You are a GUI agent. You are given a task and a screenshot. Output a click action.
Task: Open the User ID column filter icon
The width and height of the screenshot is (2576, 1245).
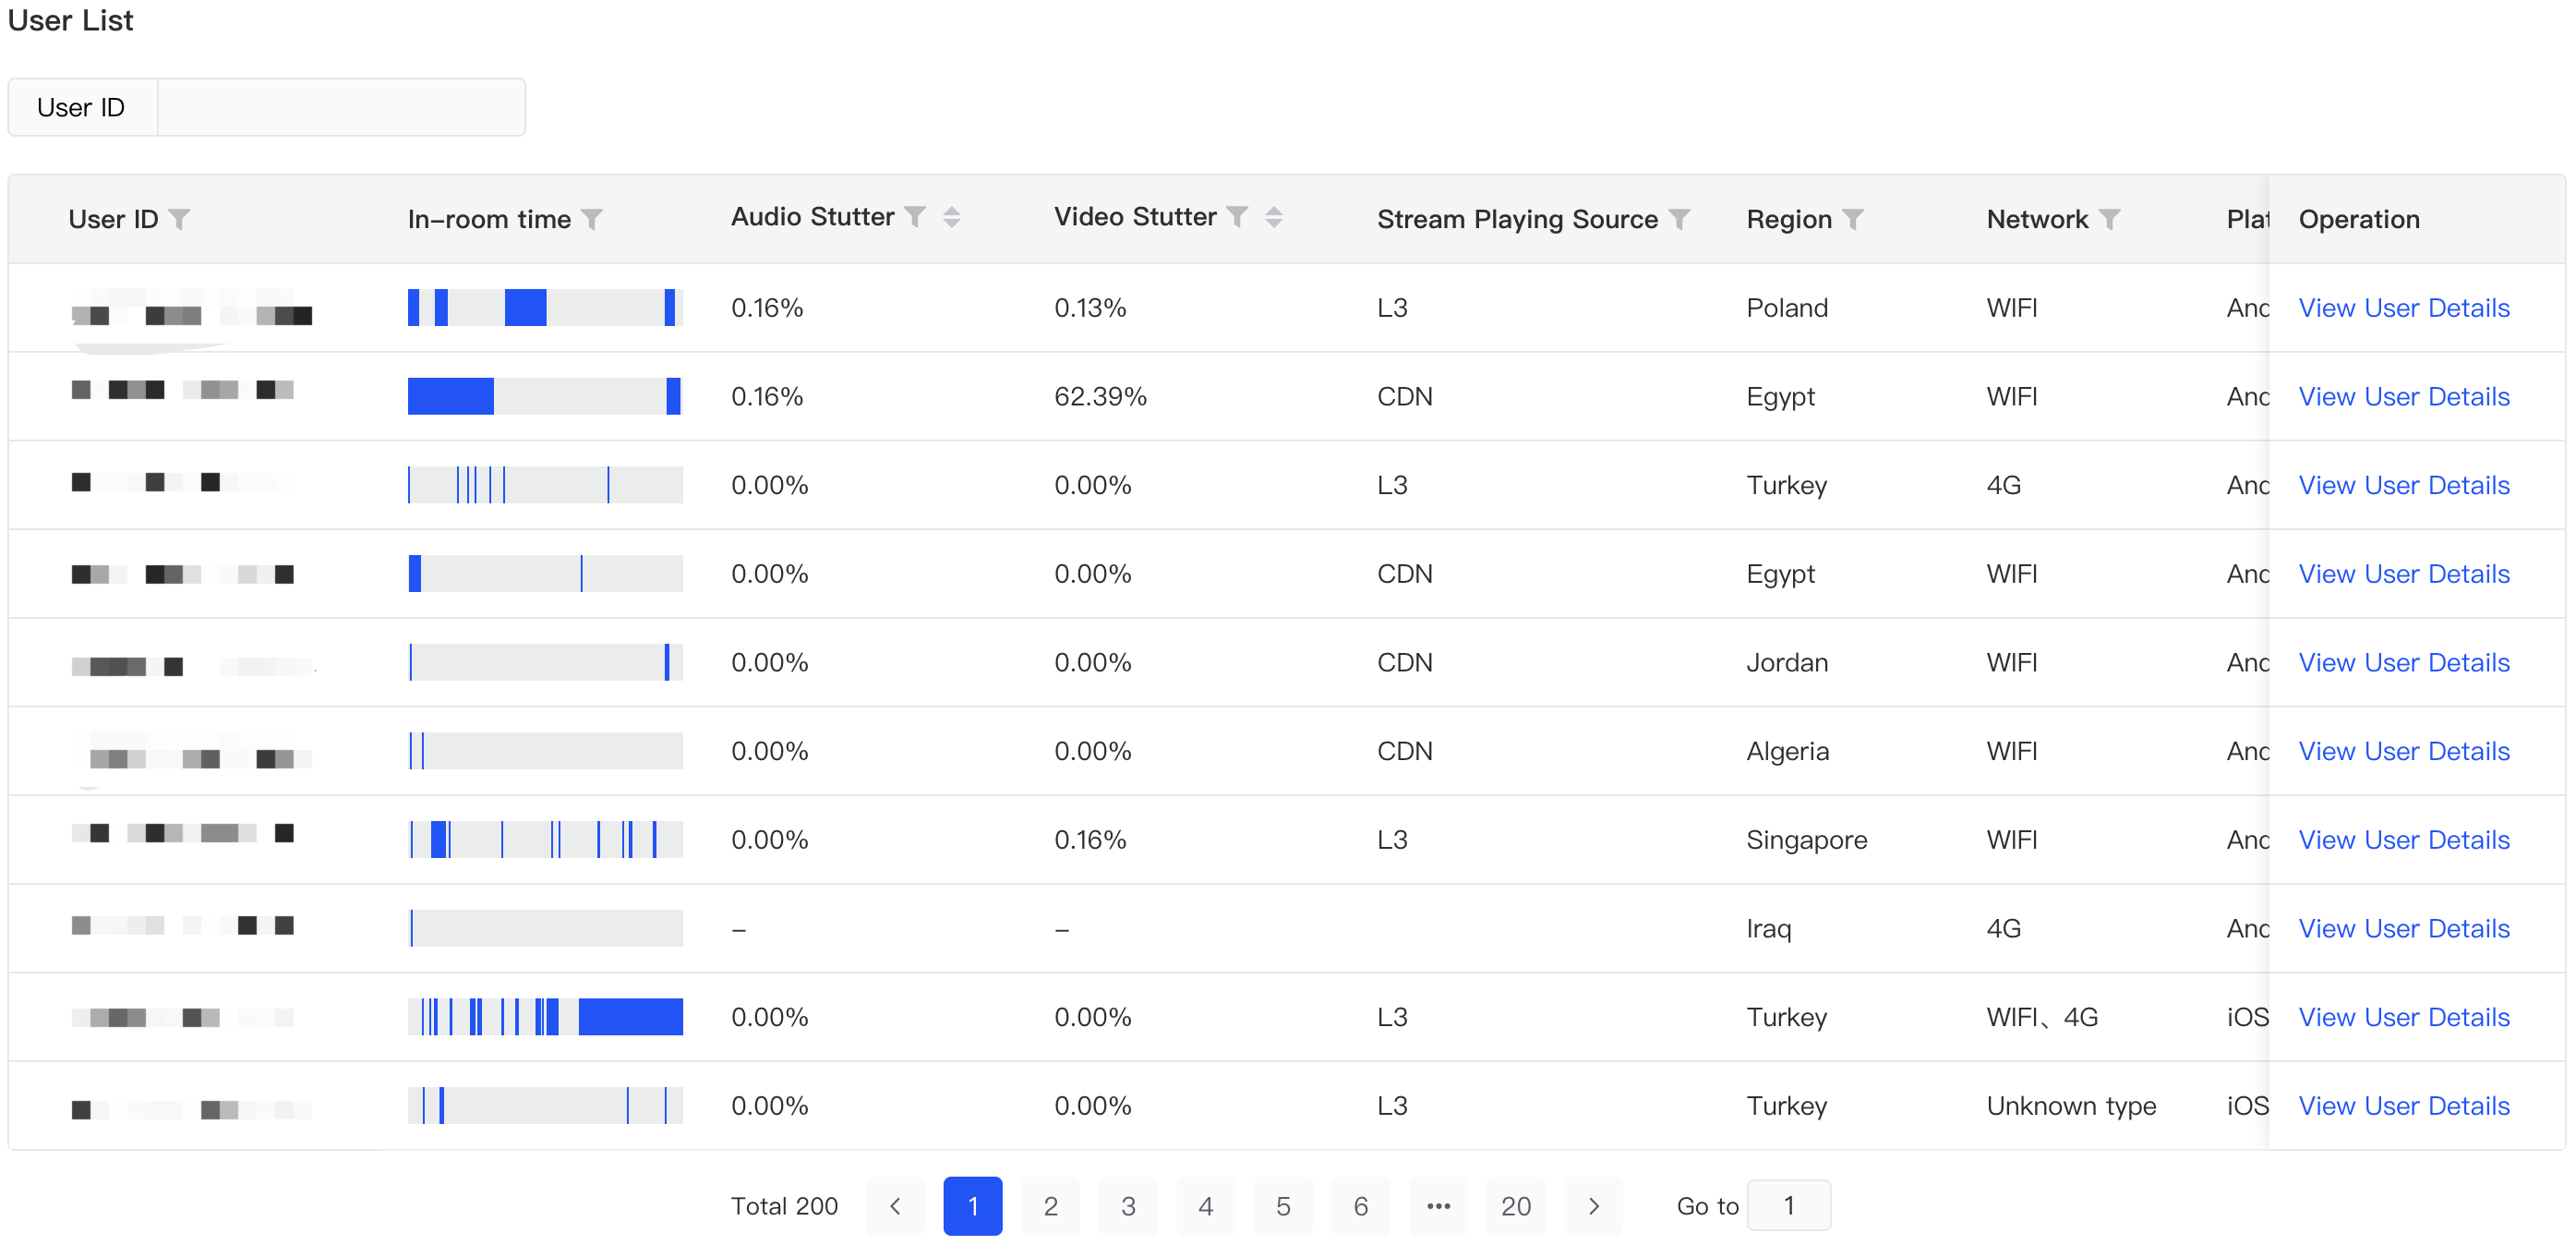[179, 219]
